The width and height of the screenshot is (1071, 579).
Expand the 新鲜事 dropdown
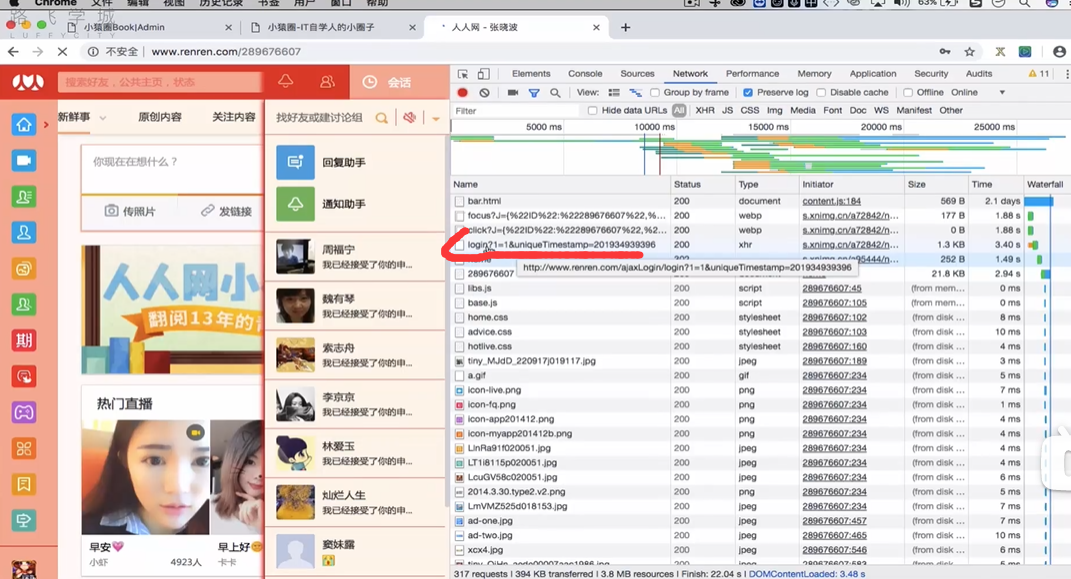pos(102,117)
